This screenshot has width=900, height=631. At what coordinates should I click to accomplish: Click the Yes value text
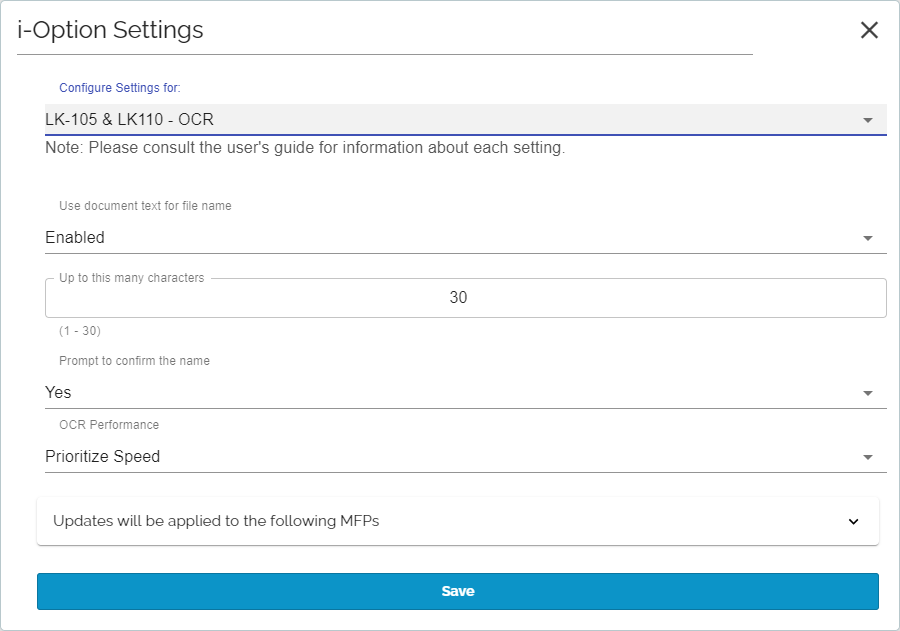click(58, 392)
